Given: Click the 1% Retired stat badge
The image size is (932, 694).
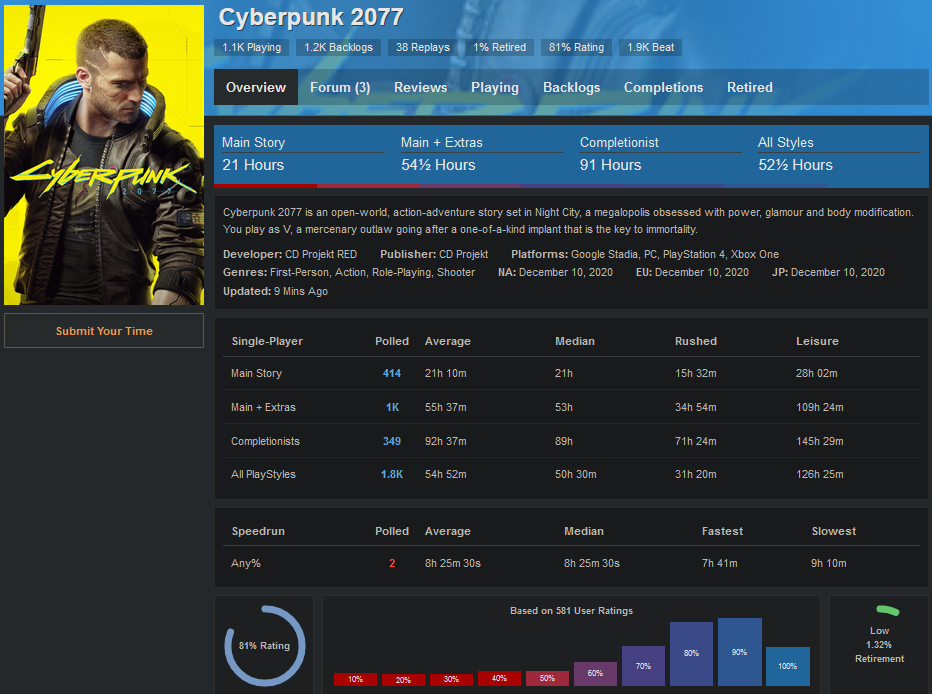Looking at the screenshot, I should click(499, 48).
